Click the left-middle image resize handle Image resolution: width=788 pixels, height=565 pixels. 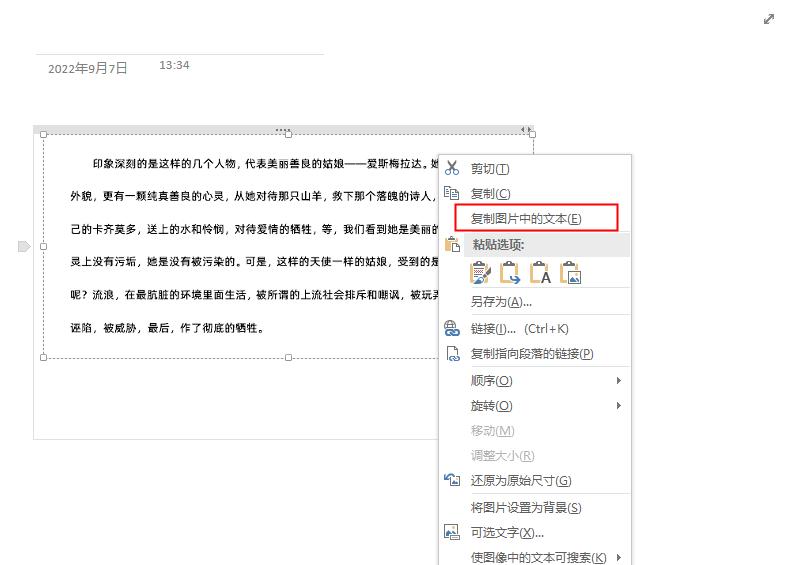coord(44,246)
